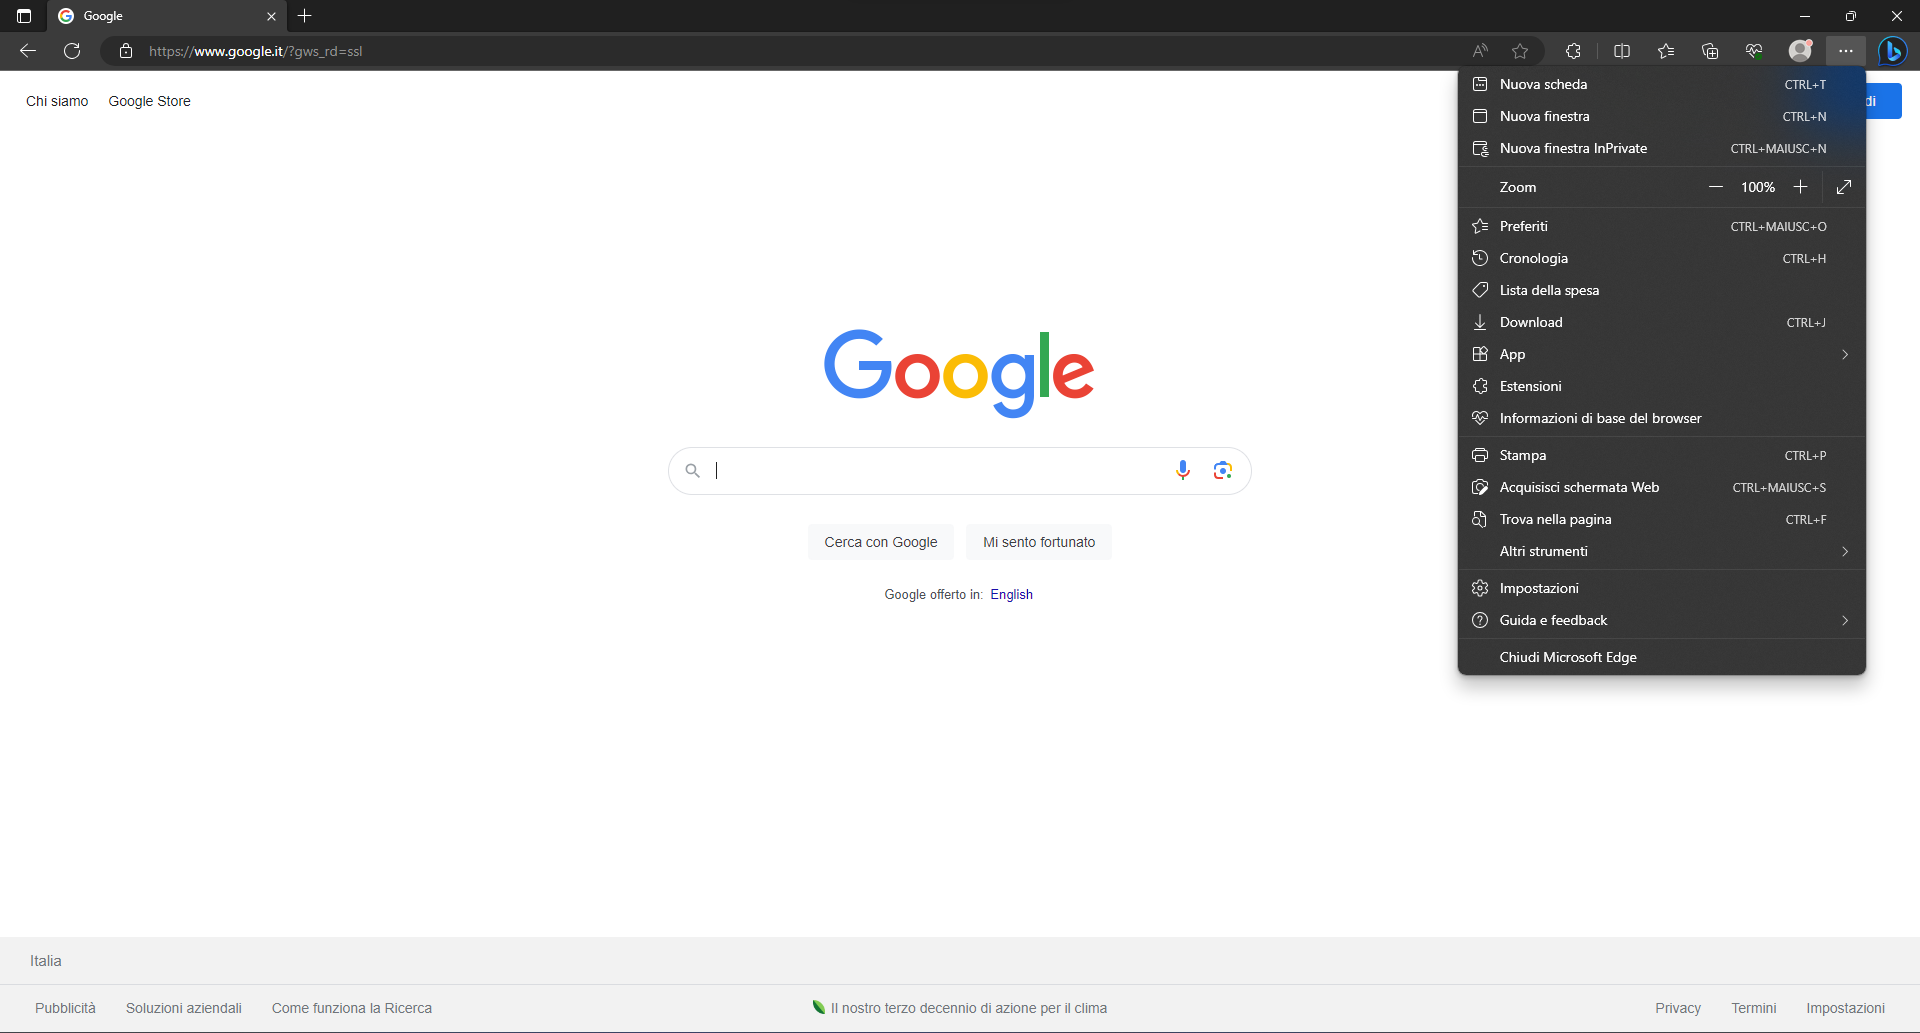The image size is (1920, 1033).
Task: Start voice search with microphone icon
Action: pos(1183,470)
